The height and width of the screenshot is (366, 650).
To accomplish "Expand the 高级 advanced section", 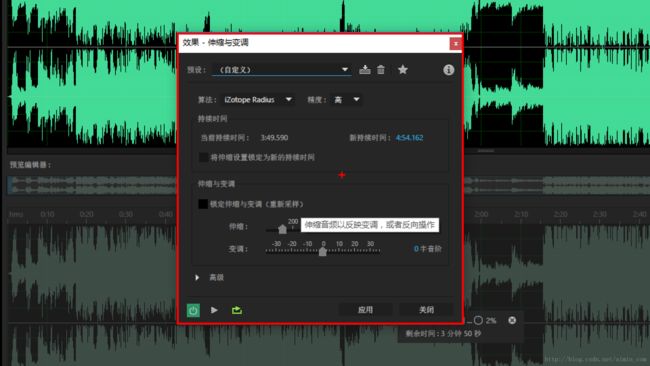I will (x=197, y=277).
